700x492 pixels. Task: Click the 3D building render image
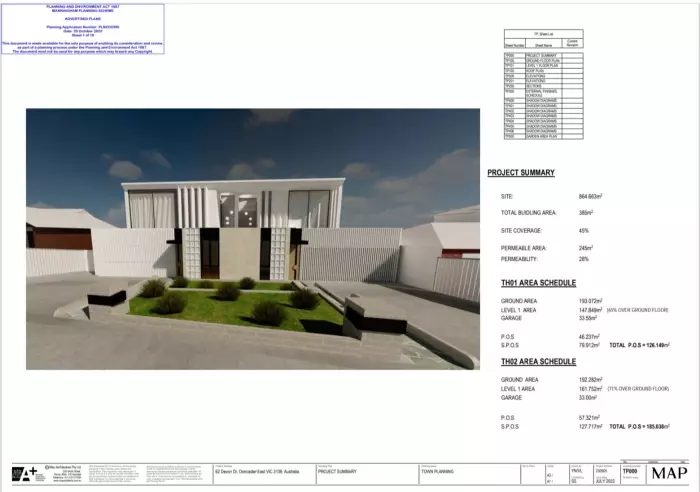point(252,238)
